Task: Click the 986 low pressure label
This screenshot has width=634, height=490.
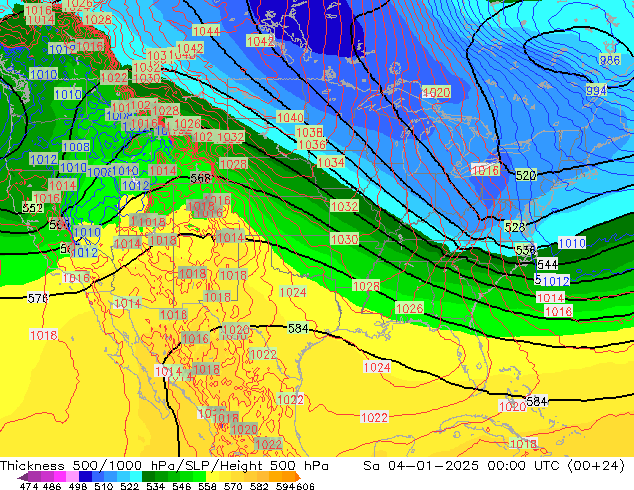Action: pyautogui.click(x=609, y=60)
